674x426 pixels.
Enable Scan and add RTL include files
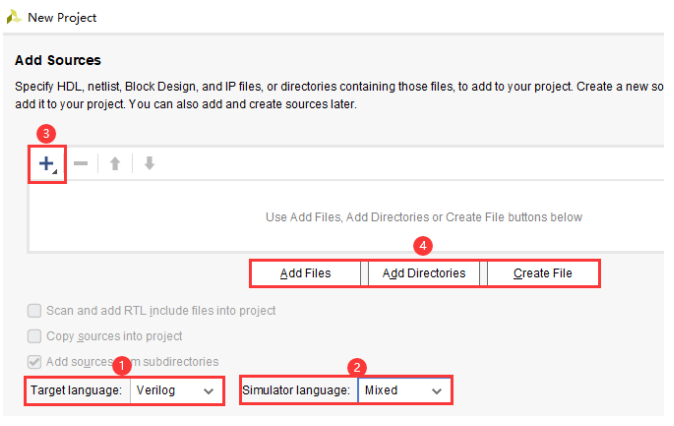[x=36, y=311]
